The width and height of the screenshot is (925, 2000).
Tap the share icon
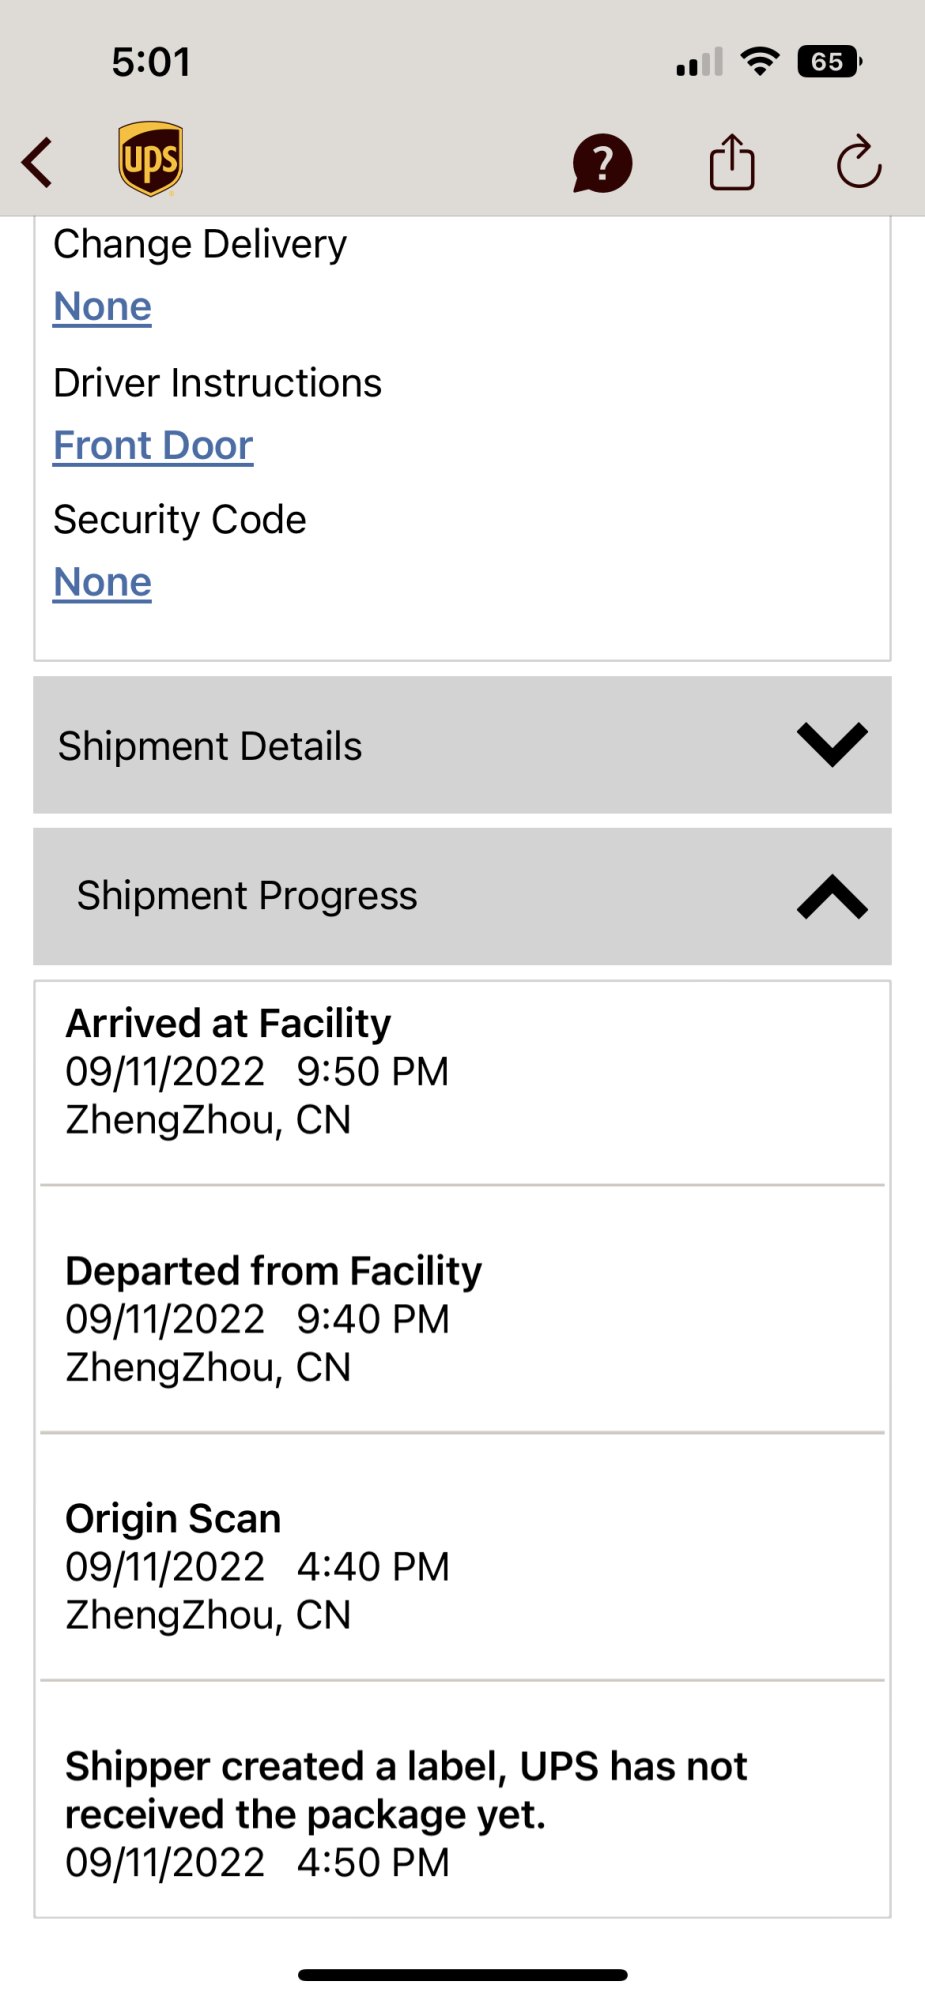tap(731, 162)
